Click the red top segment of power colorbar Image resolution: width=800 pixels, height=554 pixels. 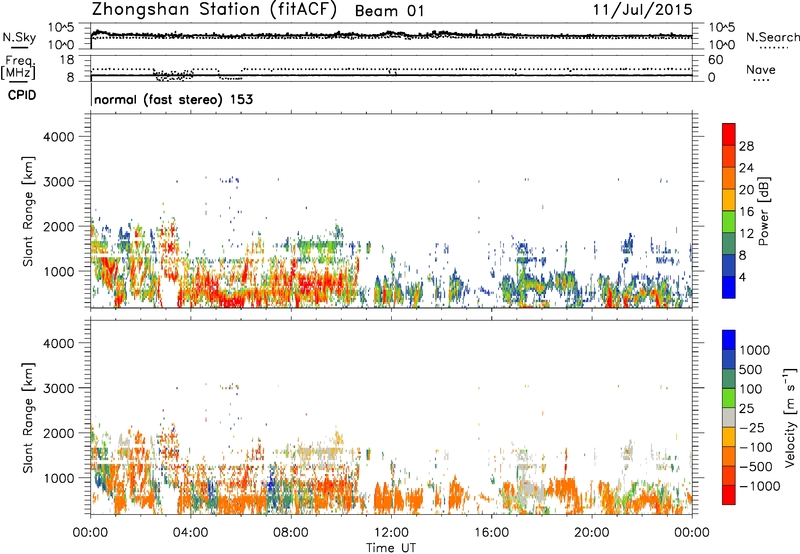click(x=729, y=134)
